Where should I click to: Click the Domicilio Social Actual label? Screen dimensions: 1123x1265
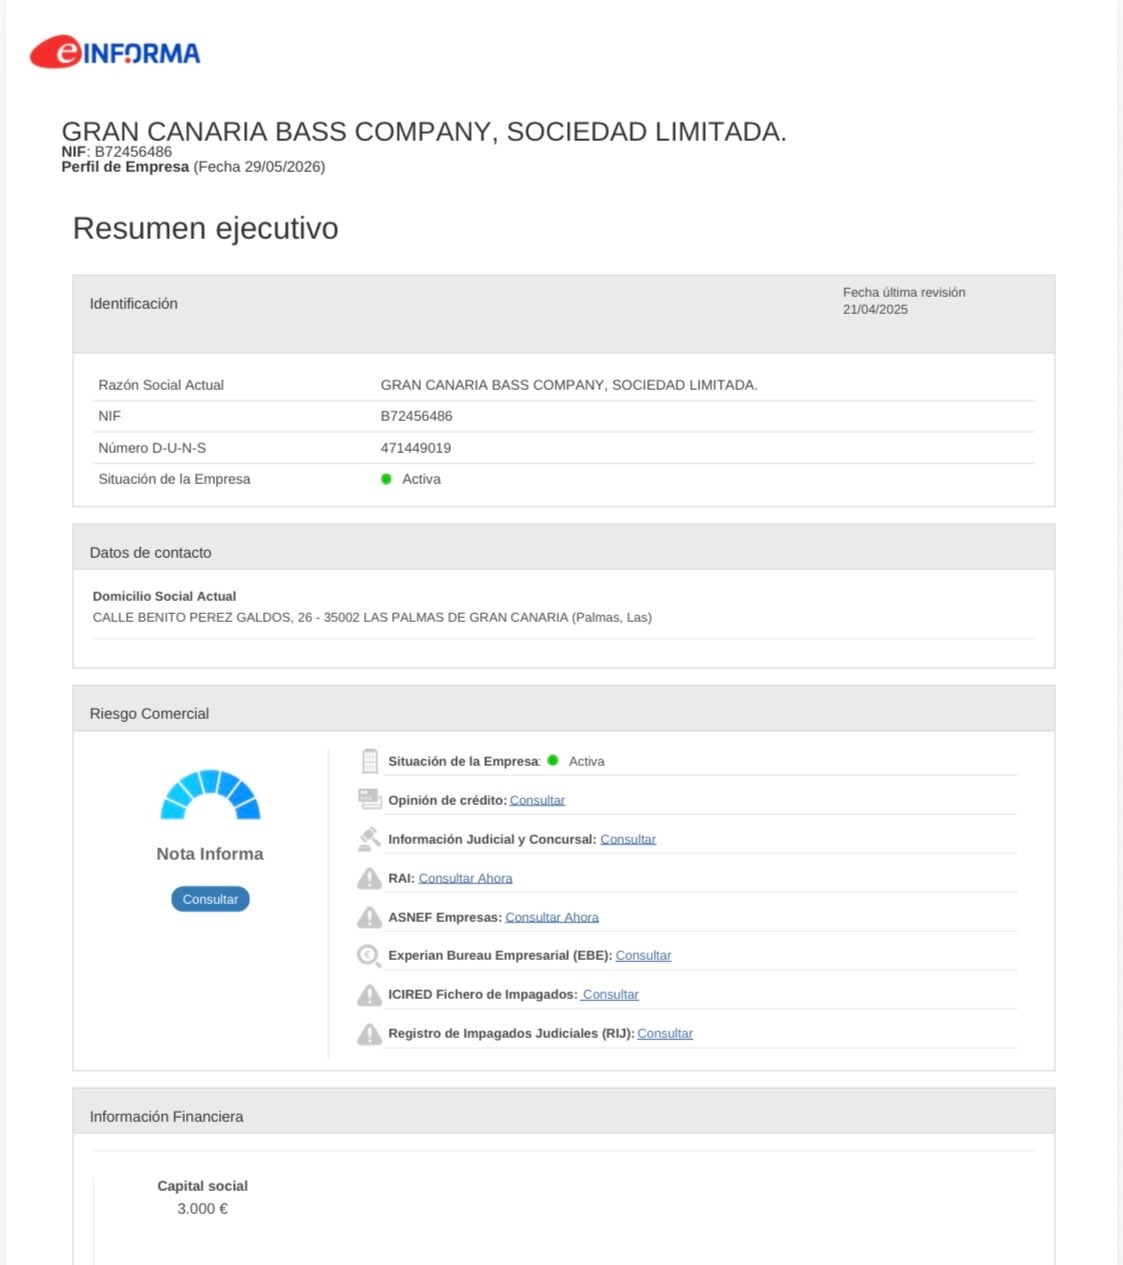click(x=164, y=596)
